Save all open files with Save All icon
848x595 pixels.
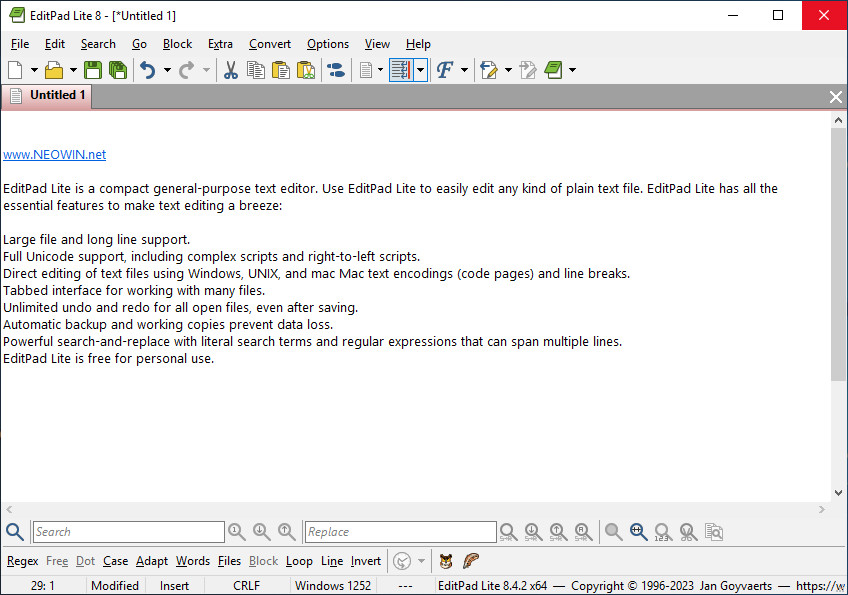pos(117,70)
